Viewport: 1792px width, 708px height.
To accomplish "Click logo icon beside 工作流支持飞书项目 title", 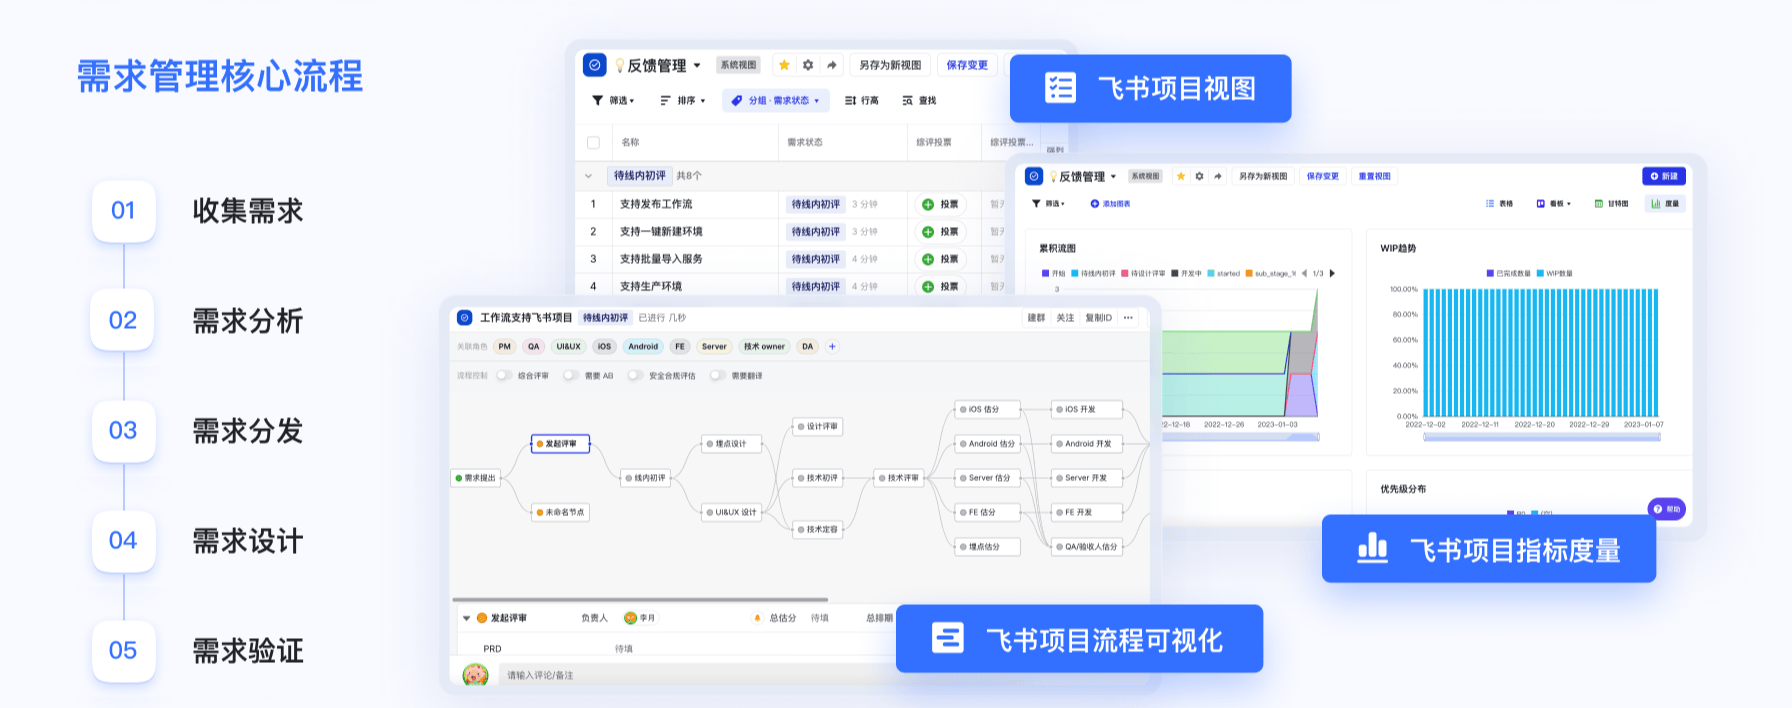I will [x=464, y=318].
